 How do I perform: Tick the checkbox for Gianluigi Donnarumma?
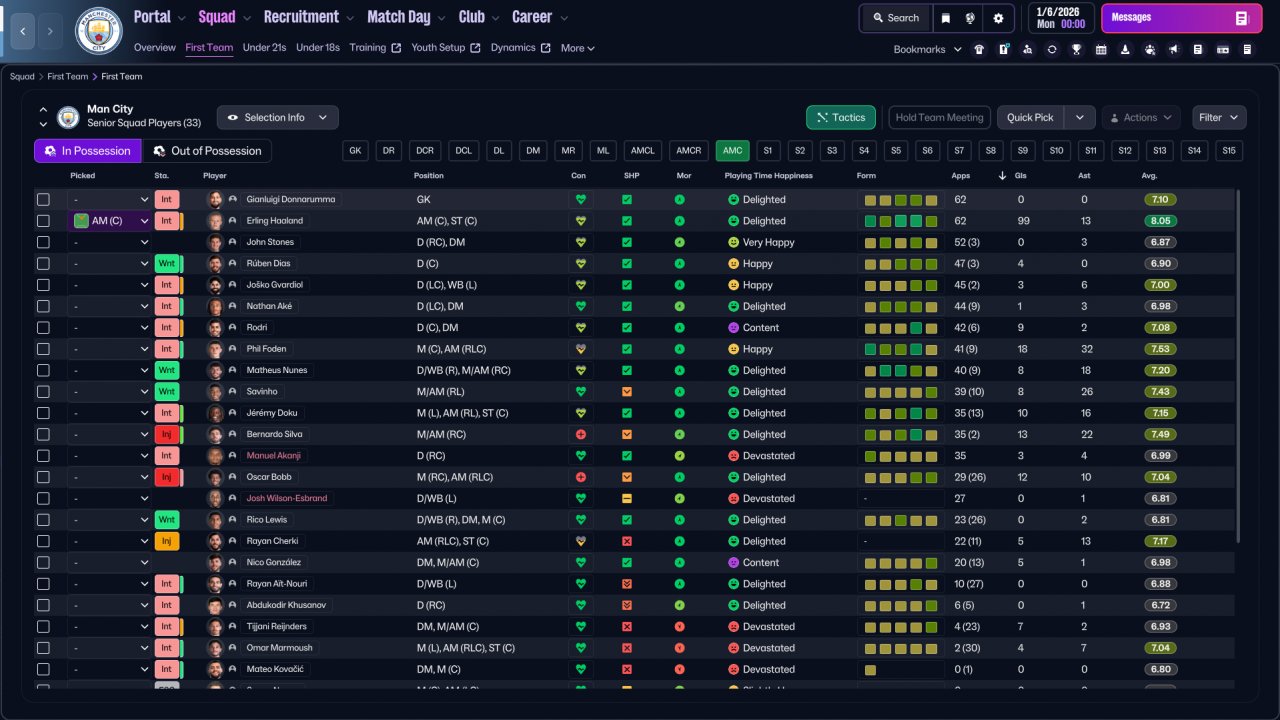pyautogui.click(x=43, y=199)
